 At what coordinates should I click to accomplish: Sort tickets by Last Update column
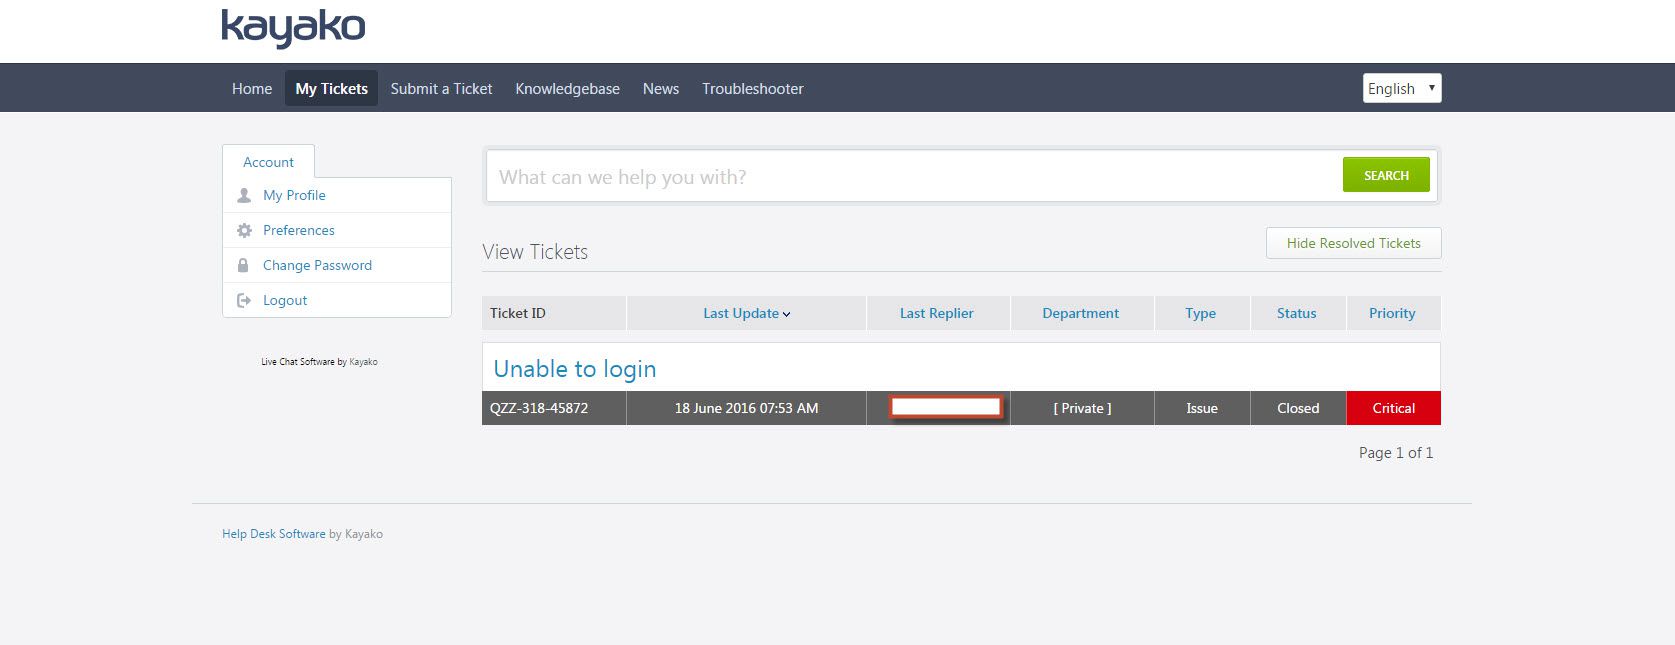click(741, 313)
